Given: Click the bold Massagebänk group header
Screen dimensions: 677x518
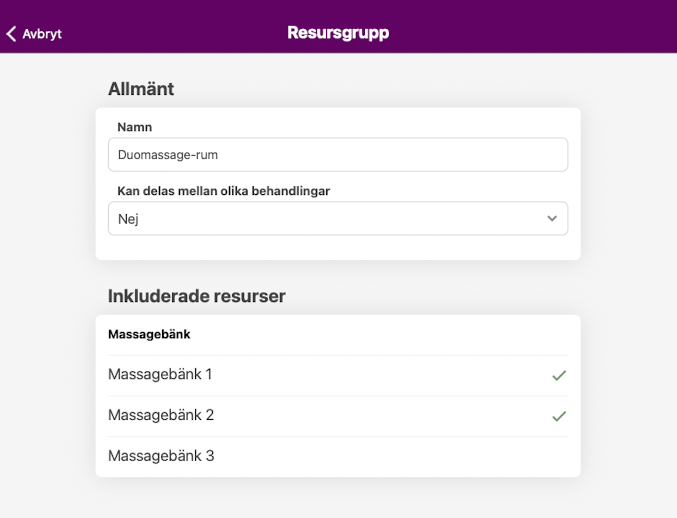Looking at the screenshot, I should 149,334.
